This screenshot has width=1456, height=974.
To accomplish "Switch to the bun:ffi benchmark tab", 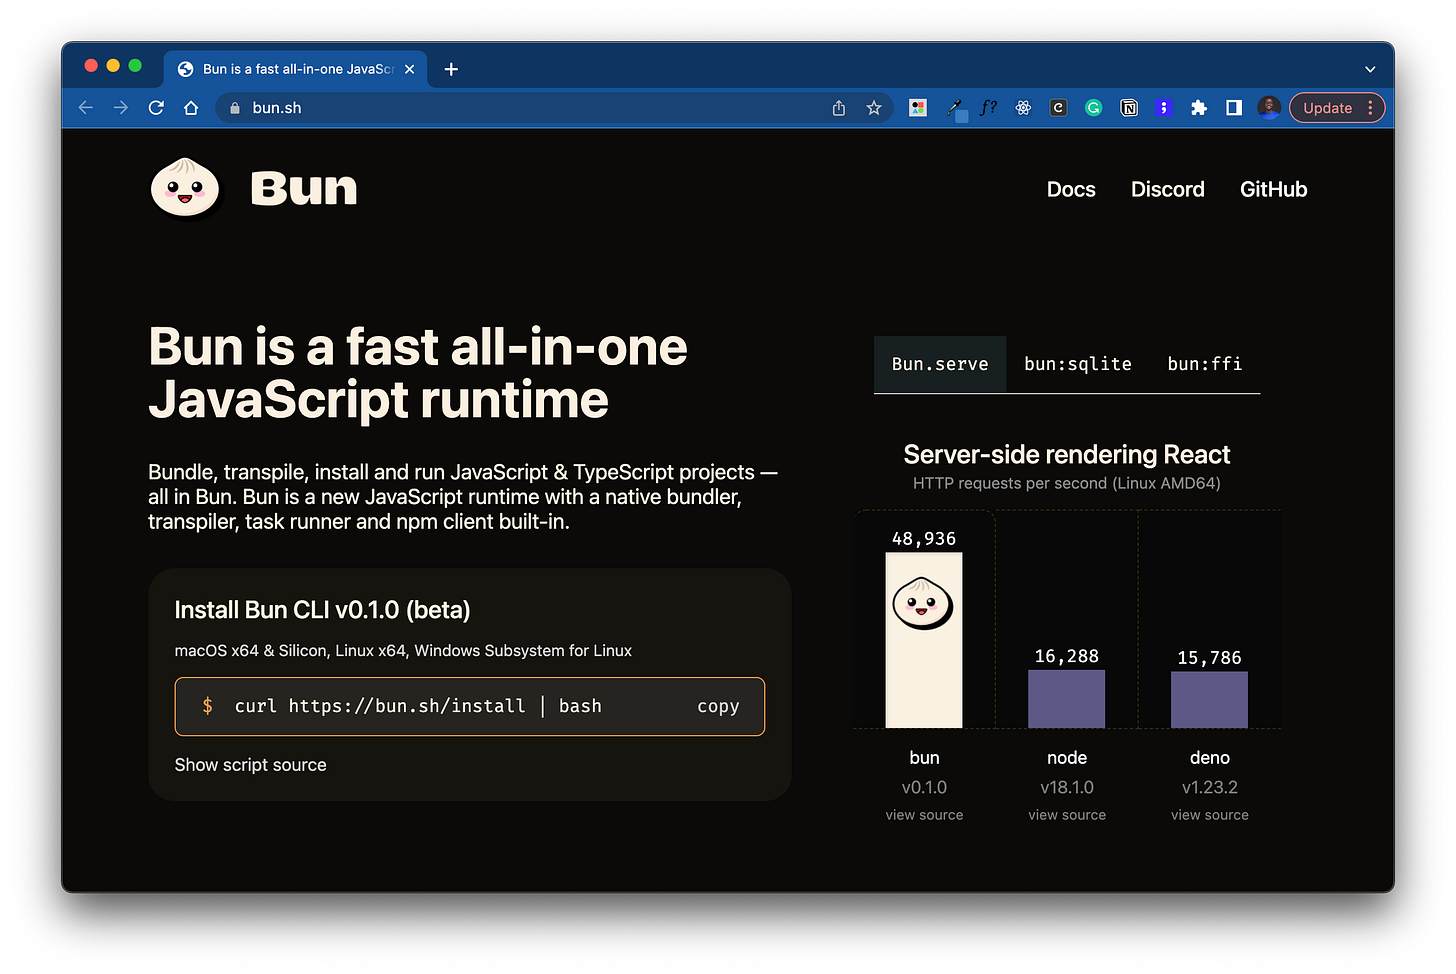I will 1205,364.
